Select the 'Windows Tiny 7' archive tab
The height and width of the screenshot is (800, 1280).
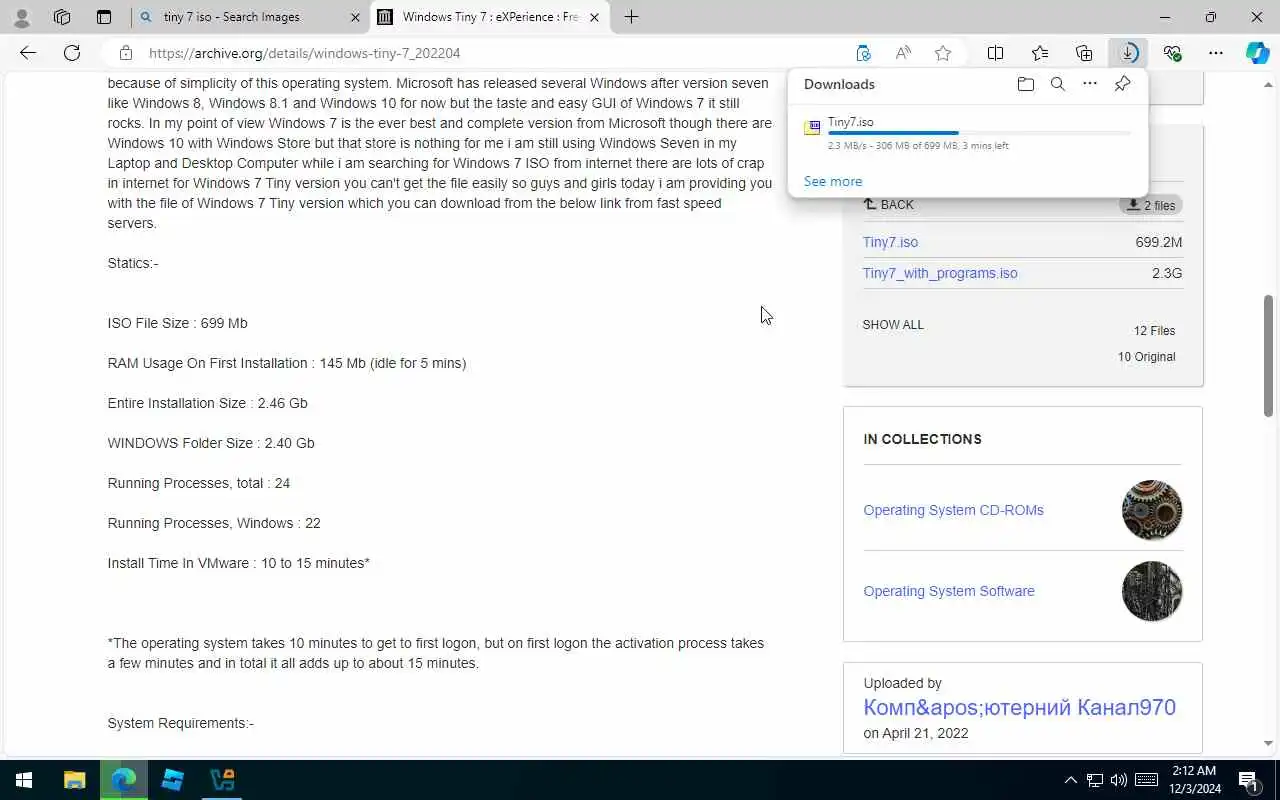coord(490,17)
